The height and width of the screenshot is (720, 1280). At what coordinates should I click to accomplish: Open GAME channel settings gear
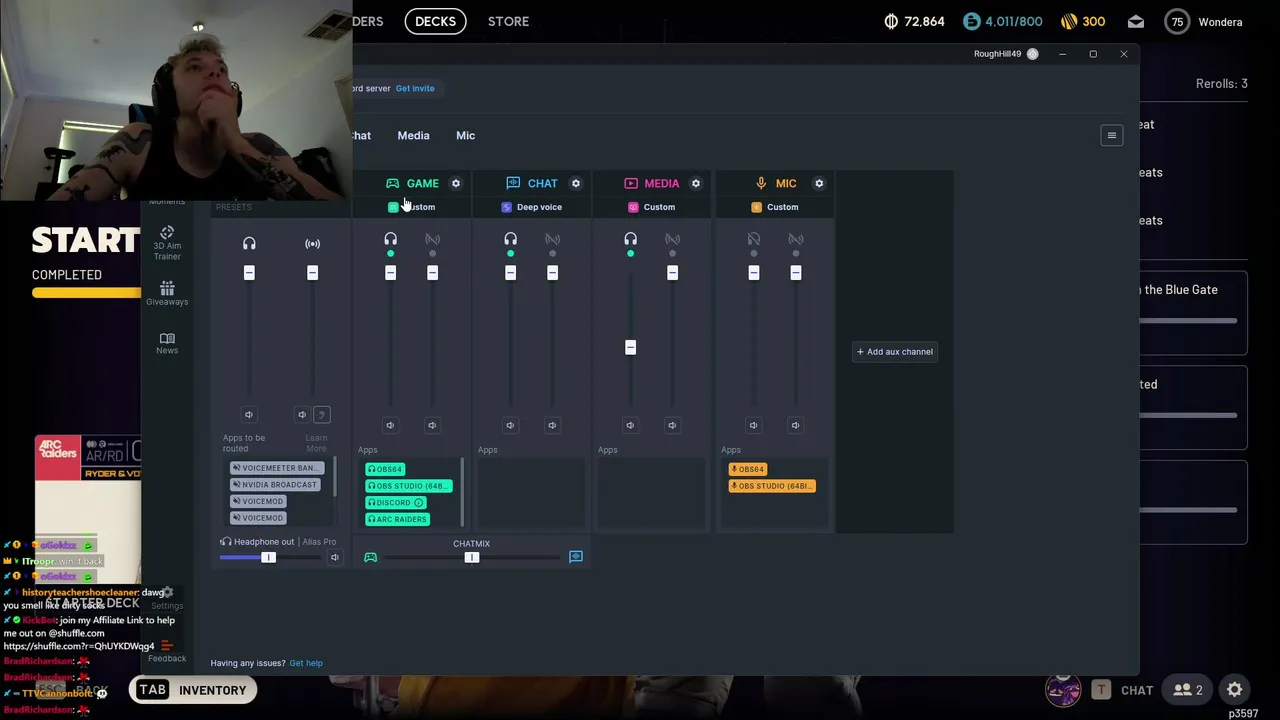point(456,183)
